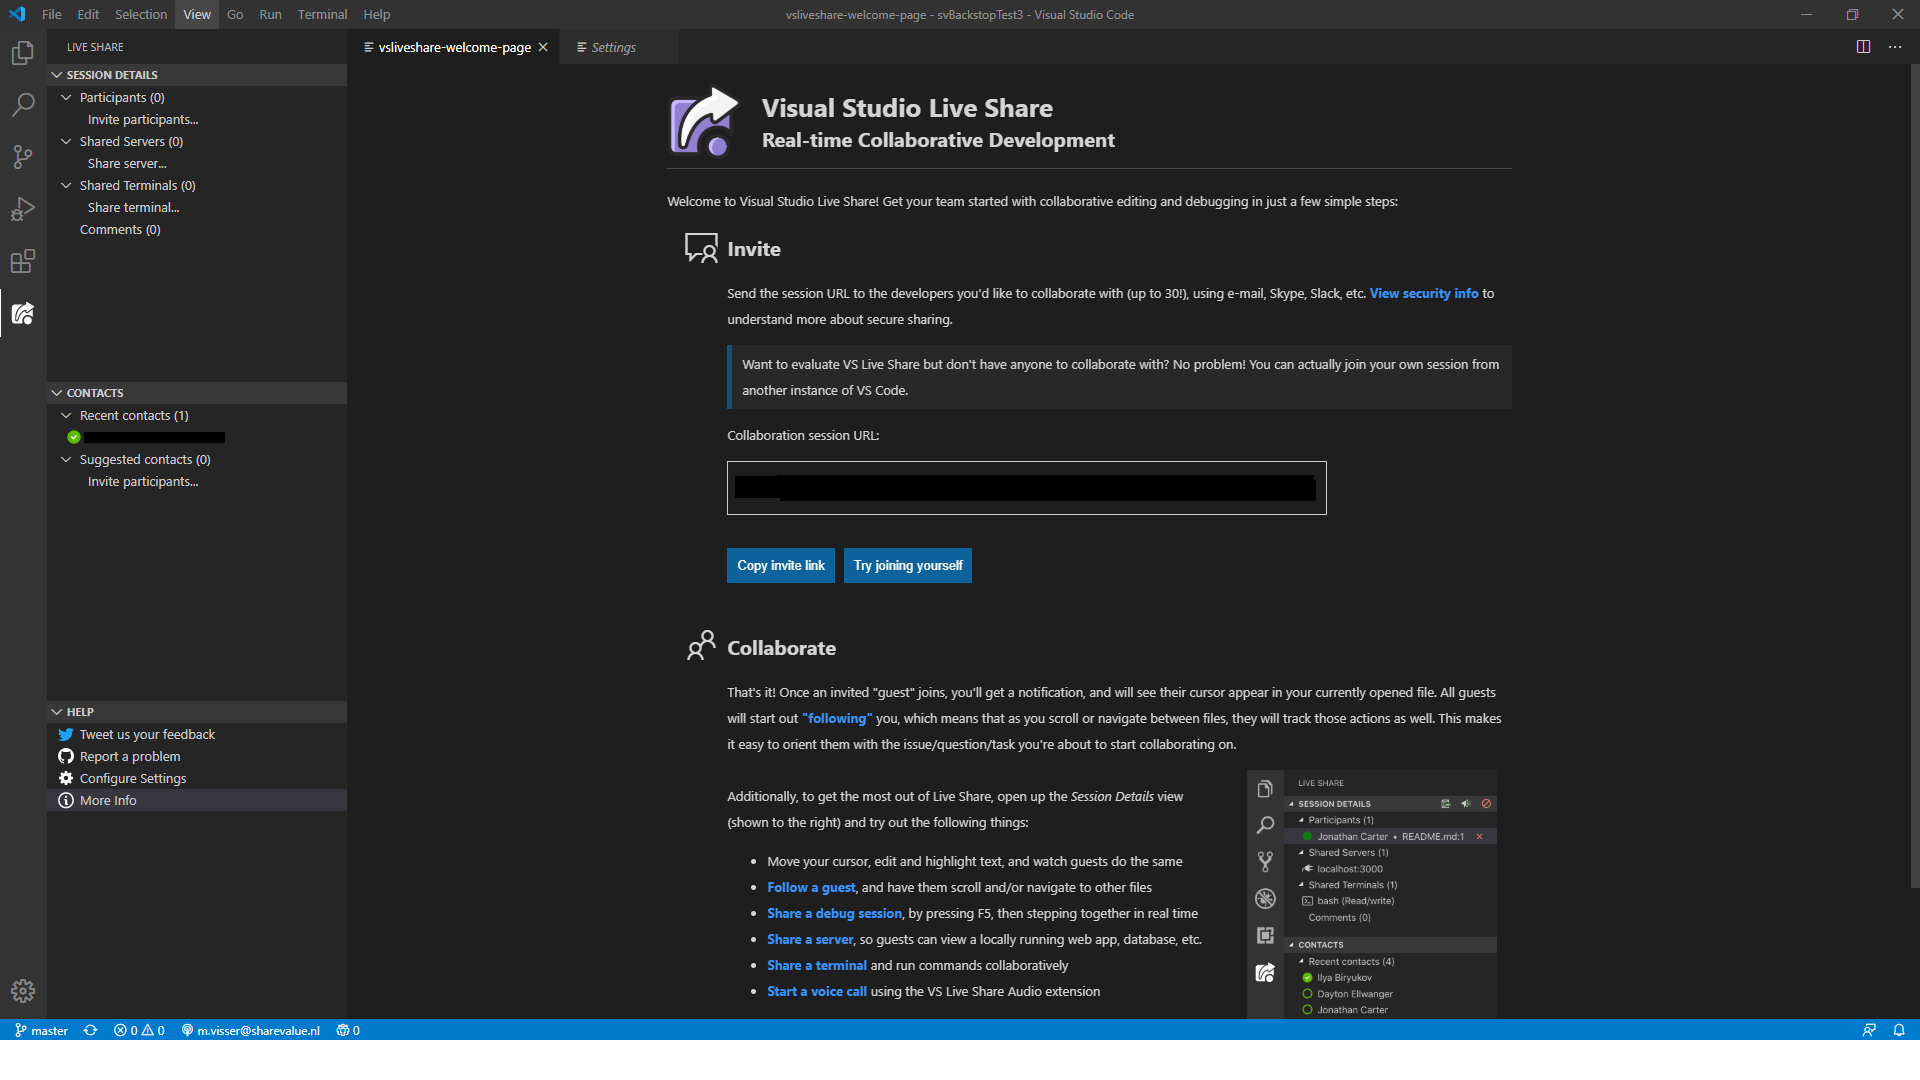Close the vsliveshare-welcome-page tab
Screen dimensions: 1920x1080
pos(543,47)
